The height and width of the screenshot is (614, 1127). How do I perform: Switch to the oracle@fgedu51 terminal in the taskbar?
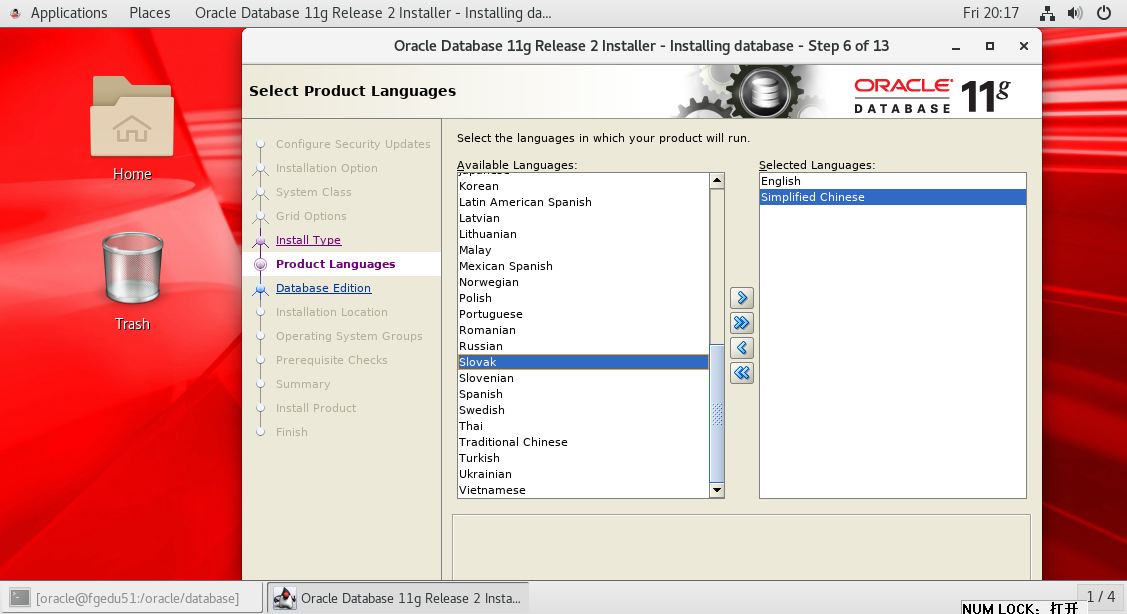(x=132, y=598)
